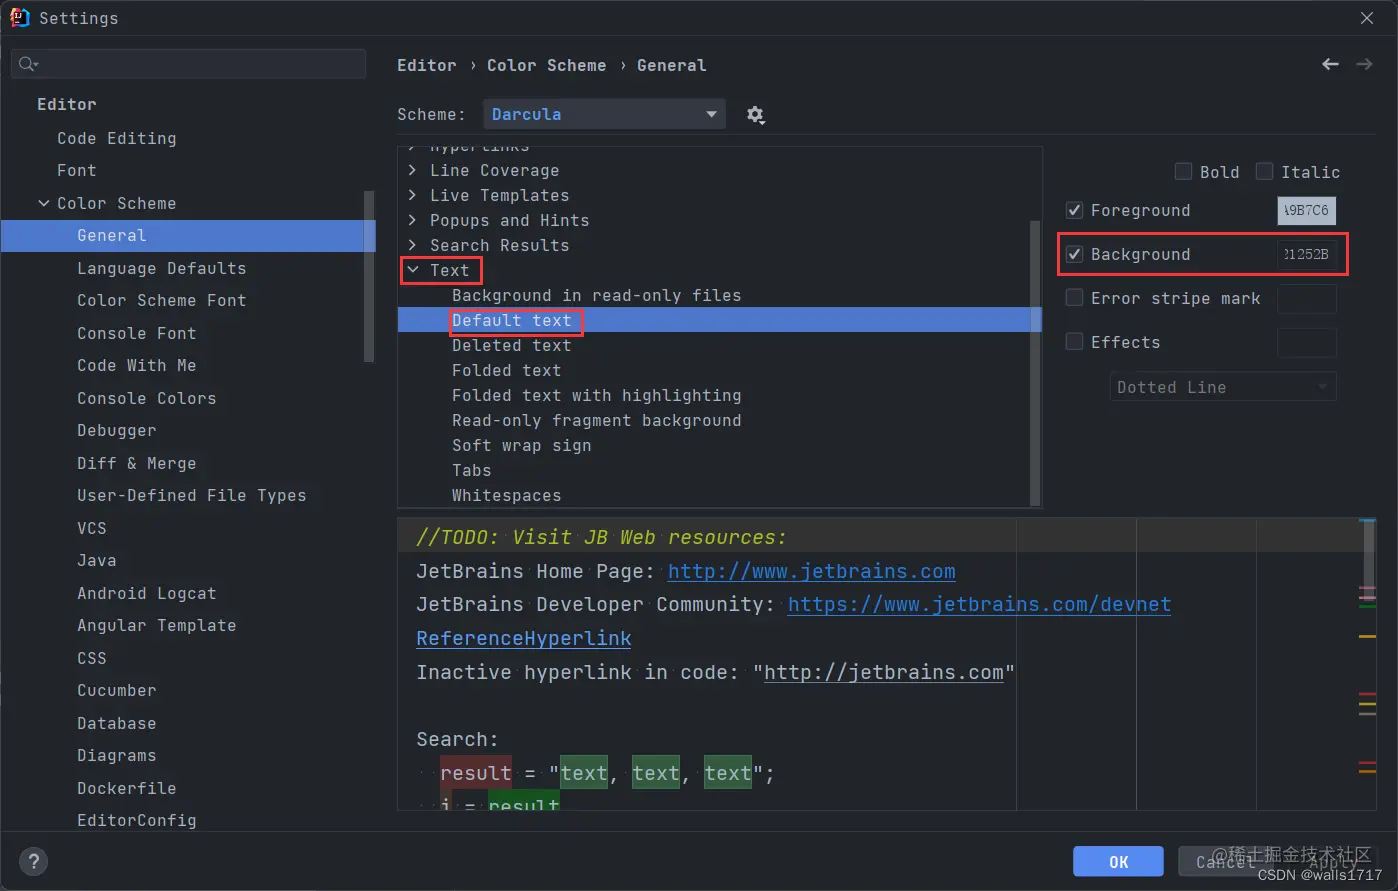Go forward with the right arrow icon
The height and width of the screenshot is (891, 1398).
[1364, 64]
